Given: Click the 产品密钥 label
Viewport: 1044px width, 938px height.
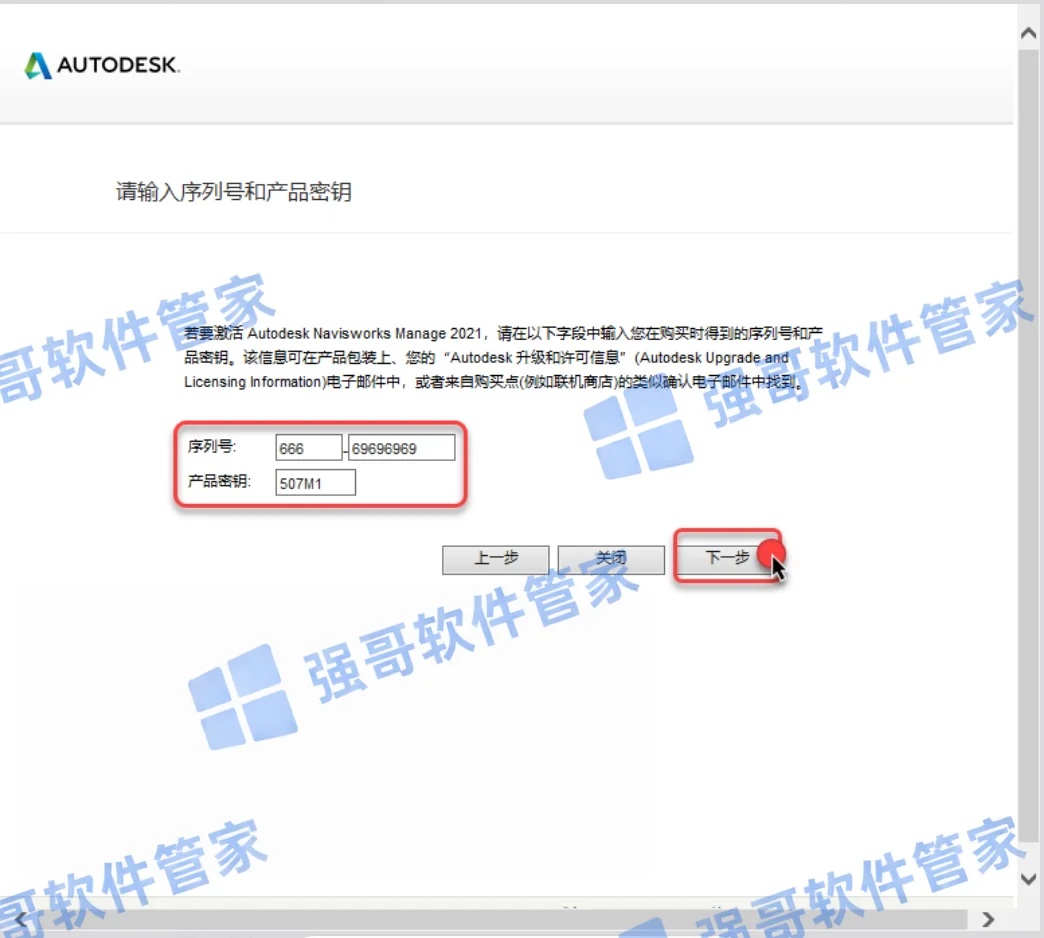Looking at the screenshot, I should click(219, 481).
